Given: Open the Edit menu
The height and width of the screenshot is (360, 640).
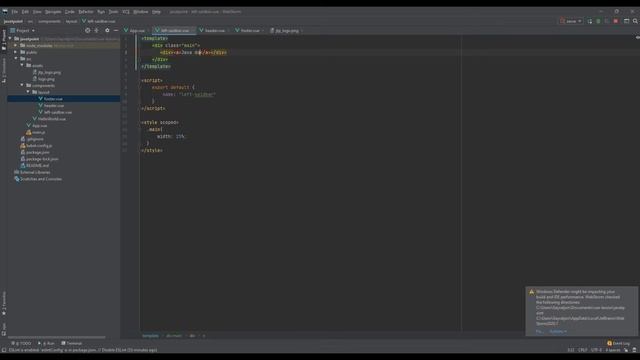Looking at the screenshot, I should [25, 12].
